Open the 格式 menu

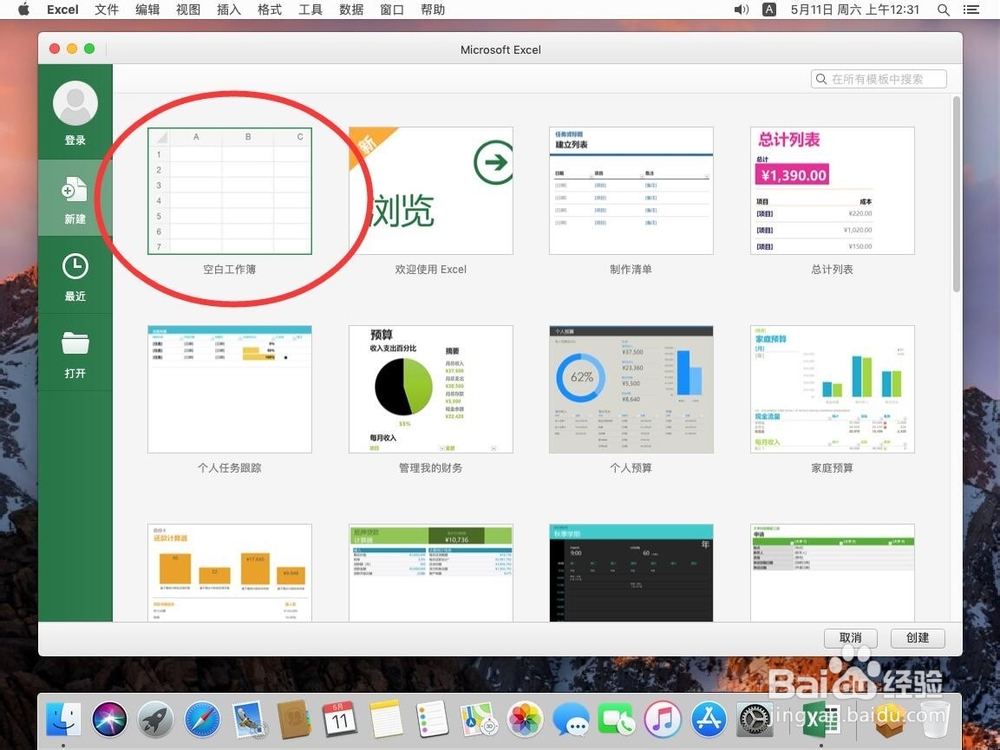(x=270, y=10)
